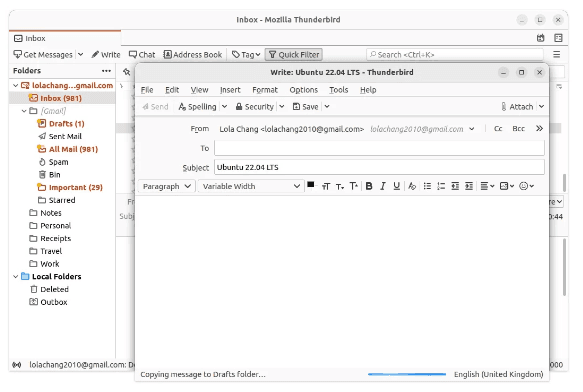Image resolution: width=583 pixels, height=392 pixels.
Task: Toggle the Quick Filter button
Action: [294, 55]
